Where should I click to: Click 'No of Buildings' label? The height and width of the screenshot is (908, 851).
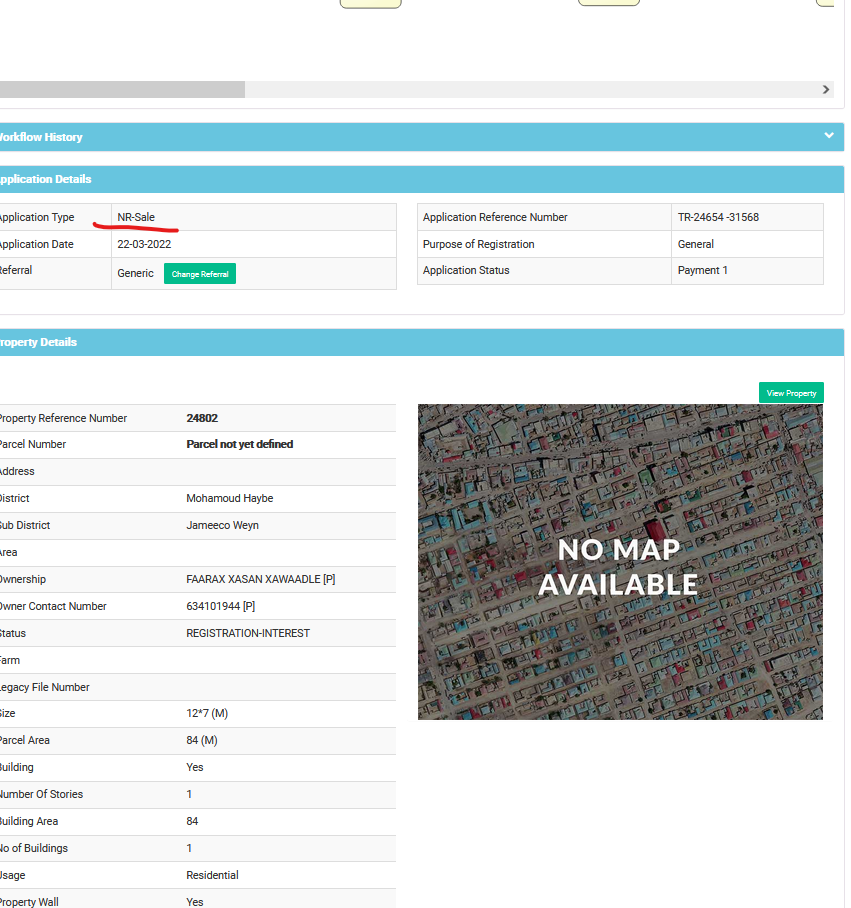(x=34, y=848)
